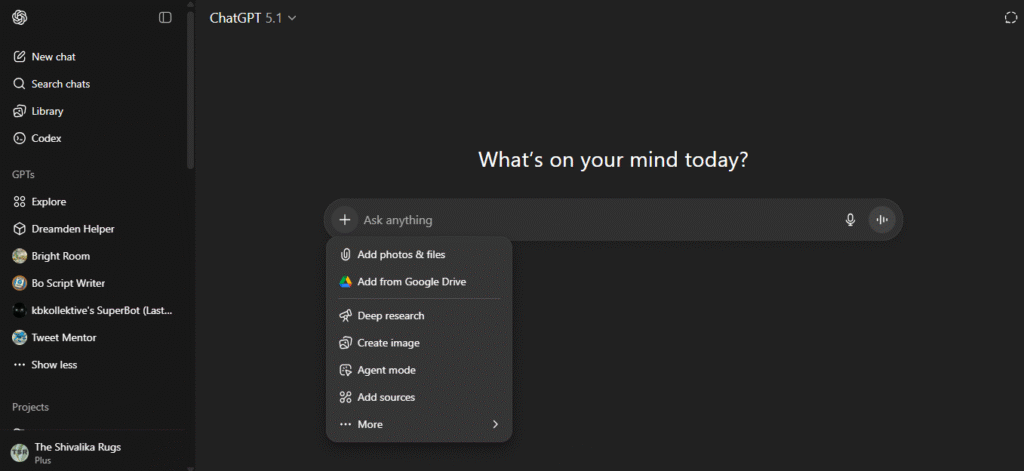Viewport: 1024px width, 471px height.
Task: Click the Explore GPTs grid icon
Action: click(19, 202)
